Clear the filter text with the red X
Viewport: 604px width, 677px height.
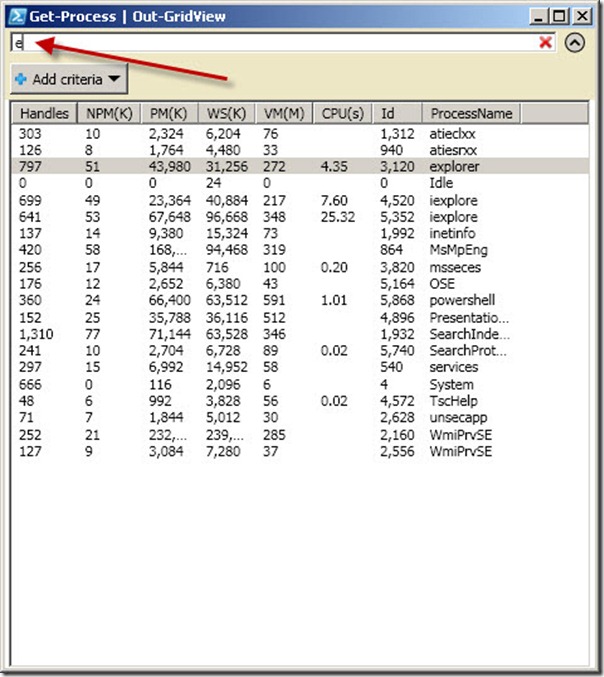coord(546,42)
